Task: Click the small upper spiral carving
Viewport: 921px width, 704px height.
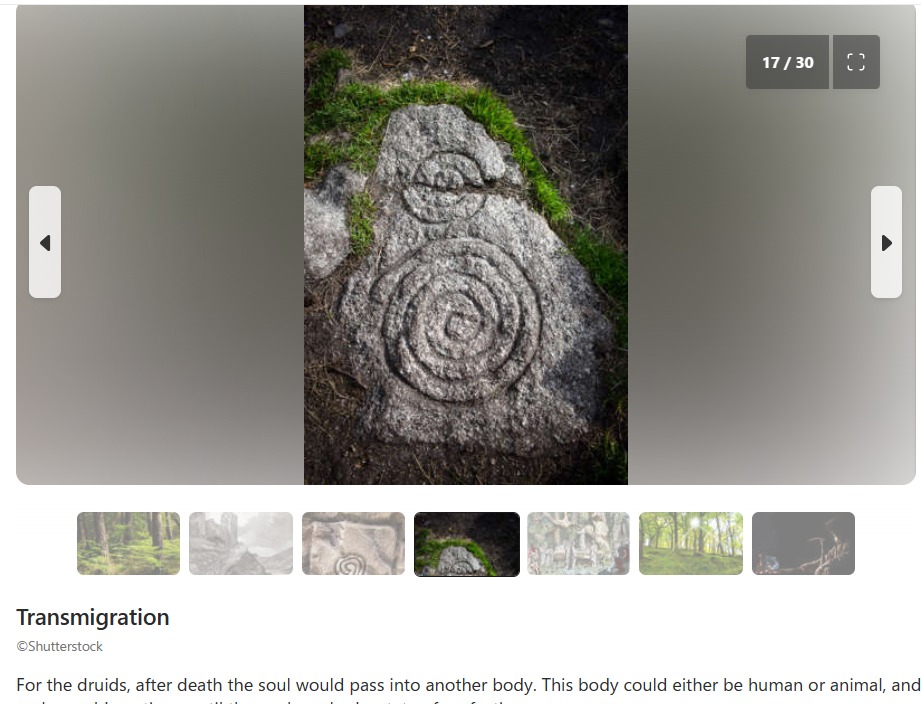Action: pyautogui.click(x=443, y=187)
